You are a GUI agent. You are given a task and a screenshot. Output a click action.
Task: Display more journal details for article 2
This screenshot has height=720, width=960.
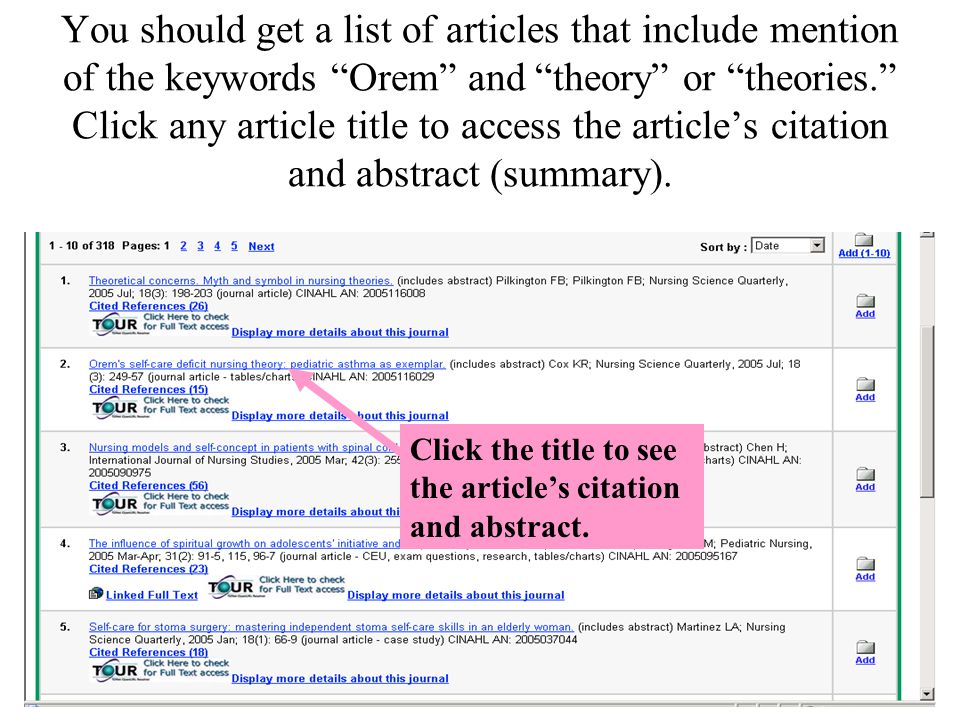point(340,416)
